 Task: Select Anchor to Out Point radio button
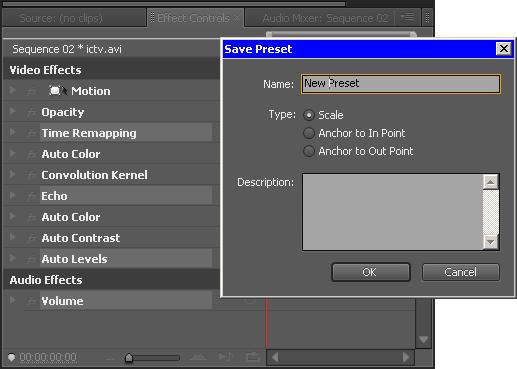coord(309,151)
